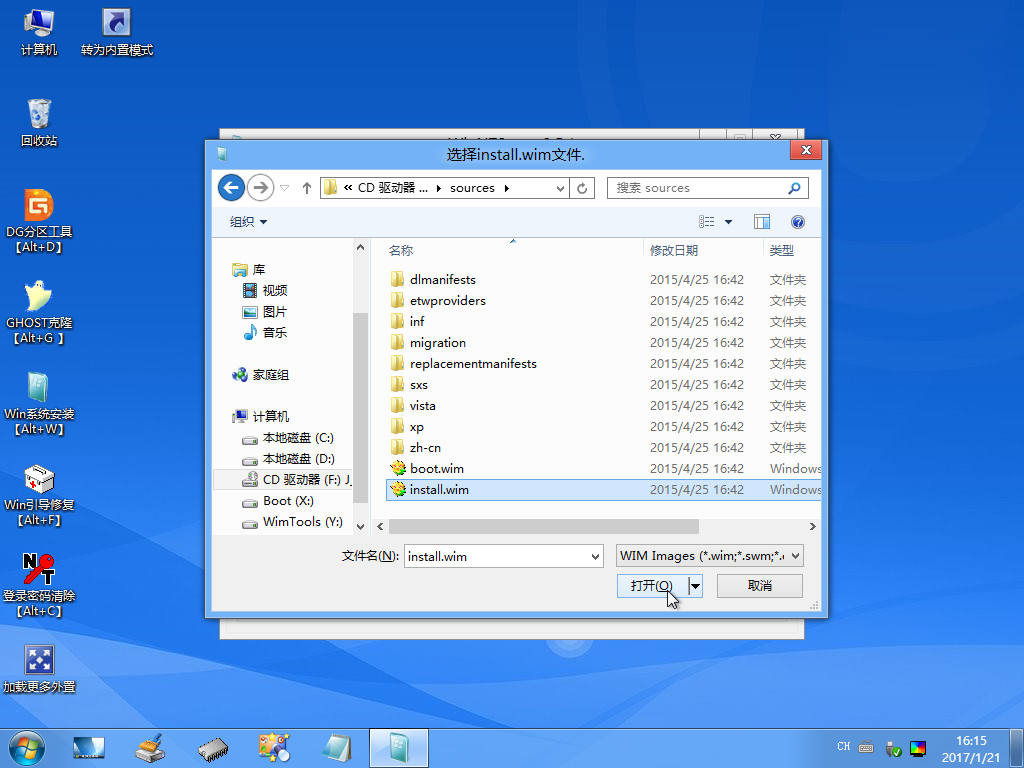Open 加载更多外置 desktop icon
This screenshot has height=768, width=1024.
point(39,669)
